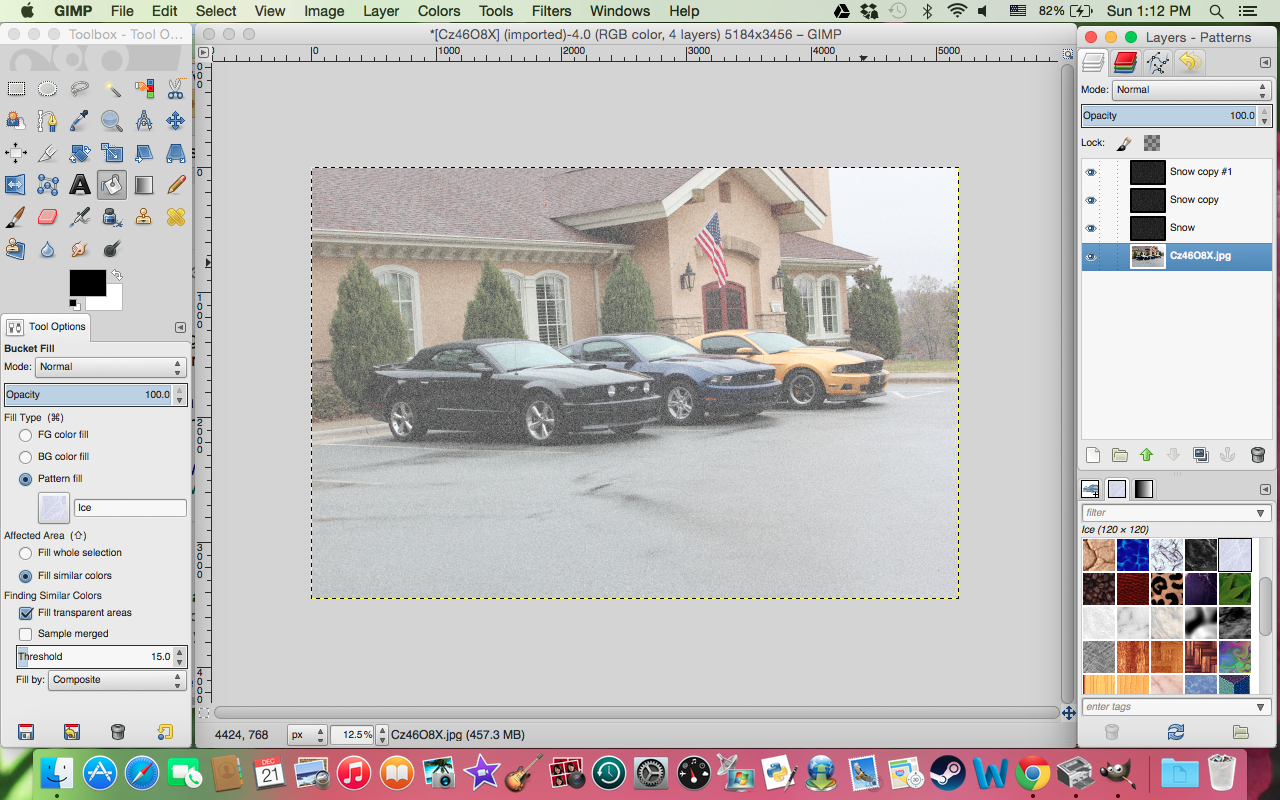
Task: Choose the Rotate tool
Action: coord(79,153)
